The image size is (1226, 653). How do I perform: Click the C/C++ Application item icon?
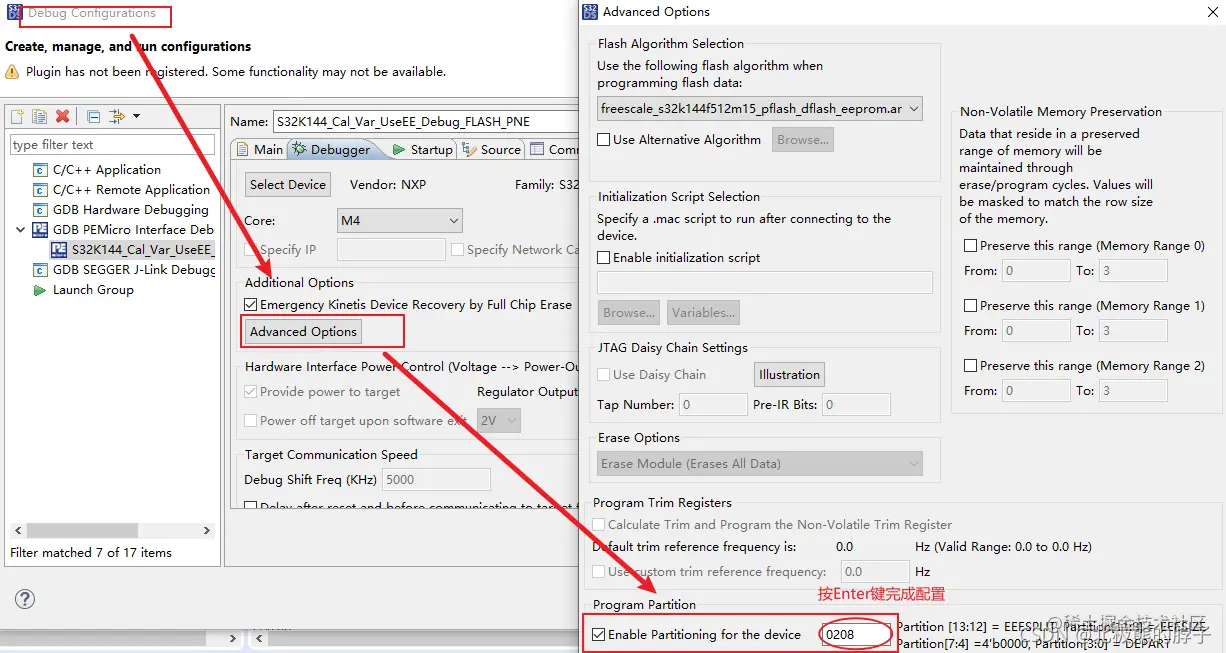(x=40, y=170)
